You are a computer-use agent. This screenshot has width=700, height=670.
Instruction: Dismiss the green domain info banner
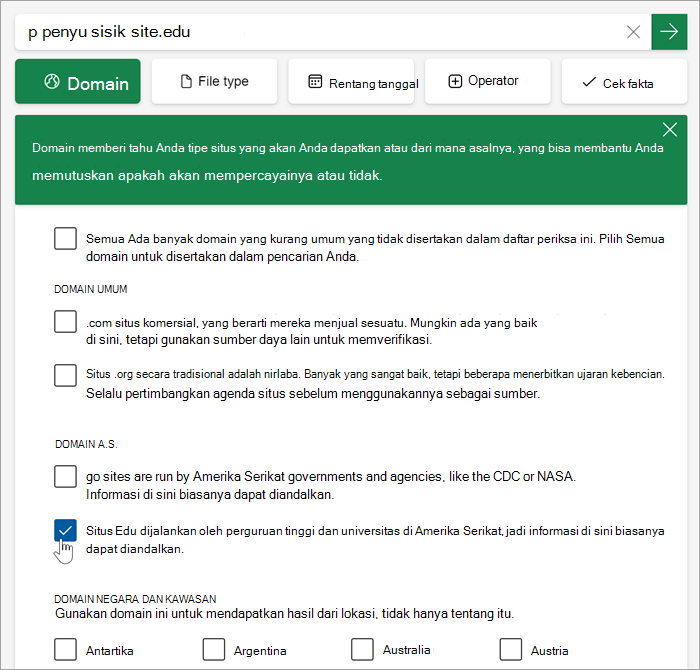click(670, 129)
